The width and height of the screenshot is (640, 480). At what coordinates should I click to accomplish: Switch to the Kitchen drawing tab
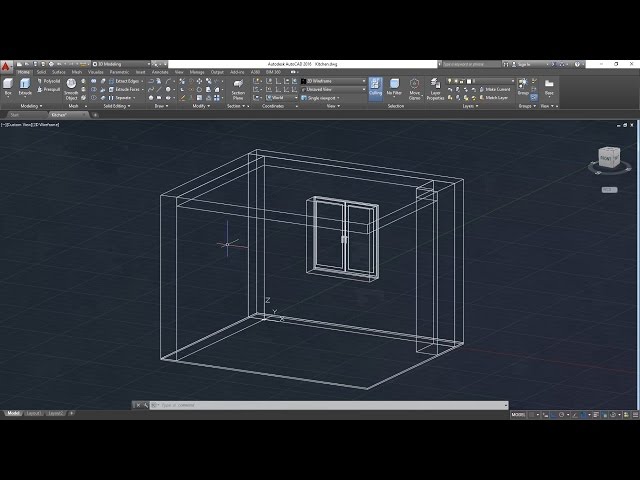pyautogui.click(x=69, y=115)
